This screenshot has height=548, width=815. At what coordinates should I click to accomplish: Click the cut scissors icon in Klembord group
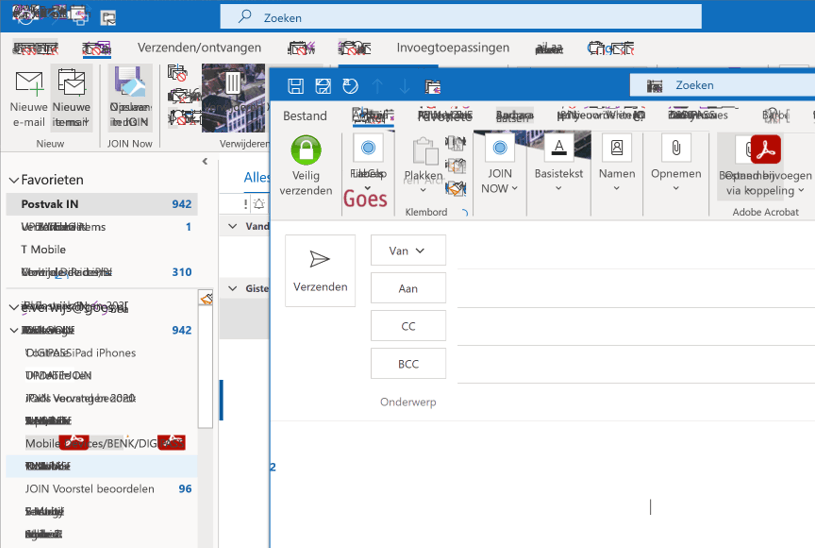coord(455,142)
